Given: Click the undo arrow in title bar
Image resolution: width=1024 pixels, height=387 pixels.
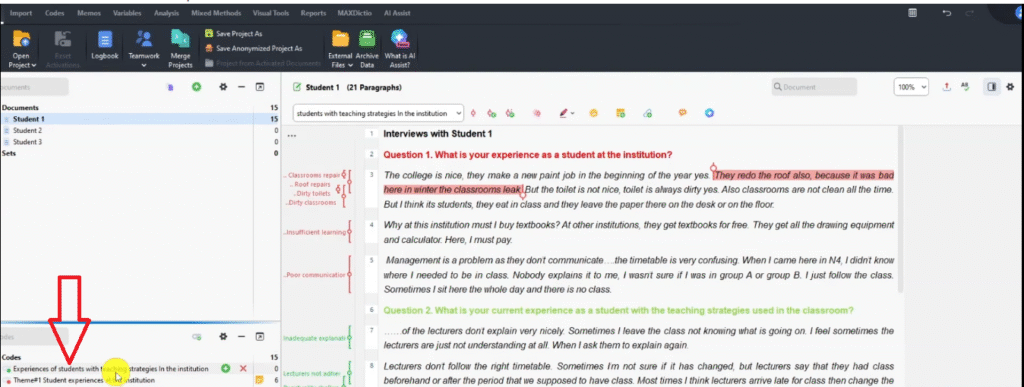Looking at the screenshot, I should point(946,13).
